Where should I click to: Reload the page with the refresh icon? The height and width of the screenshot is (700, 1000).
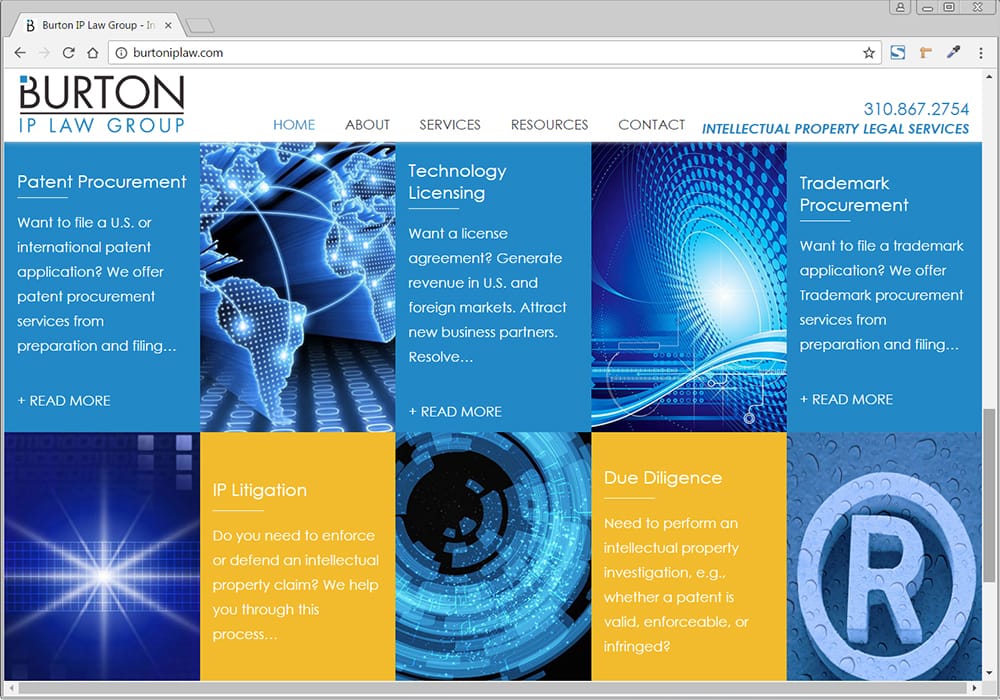(69, 53)
